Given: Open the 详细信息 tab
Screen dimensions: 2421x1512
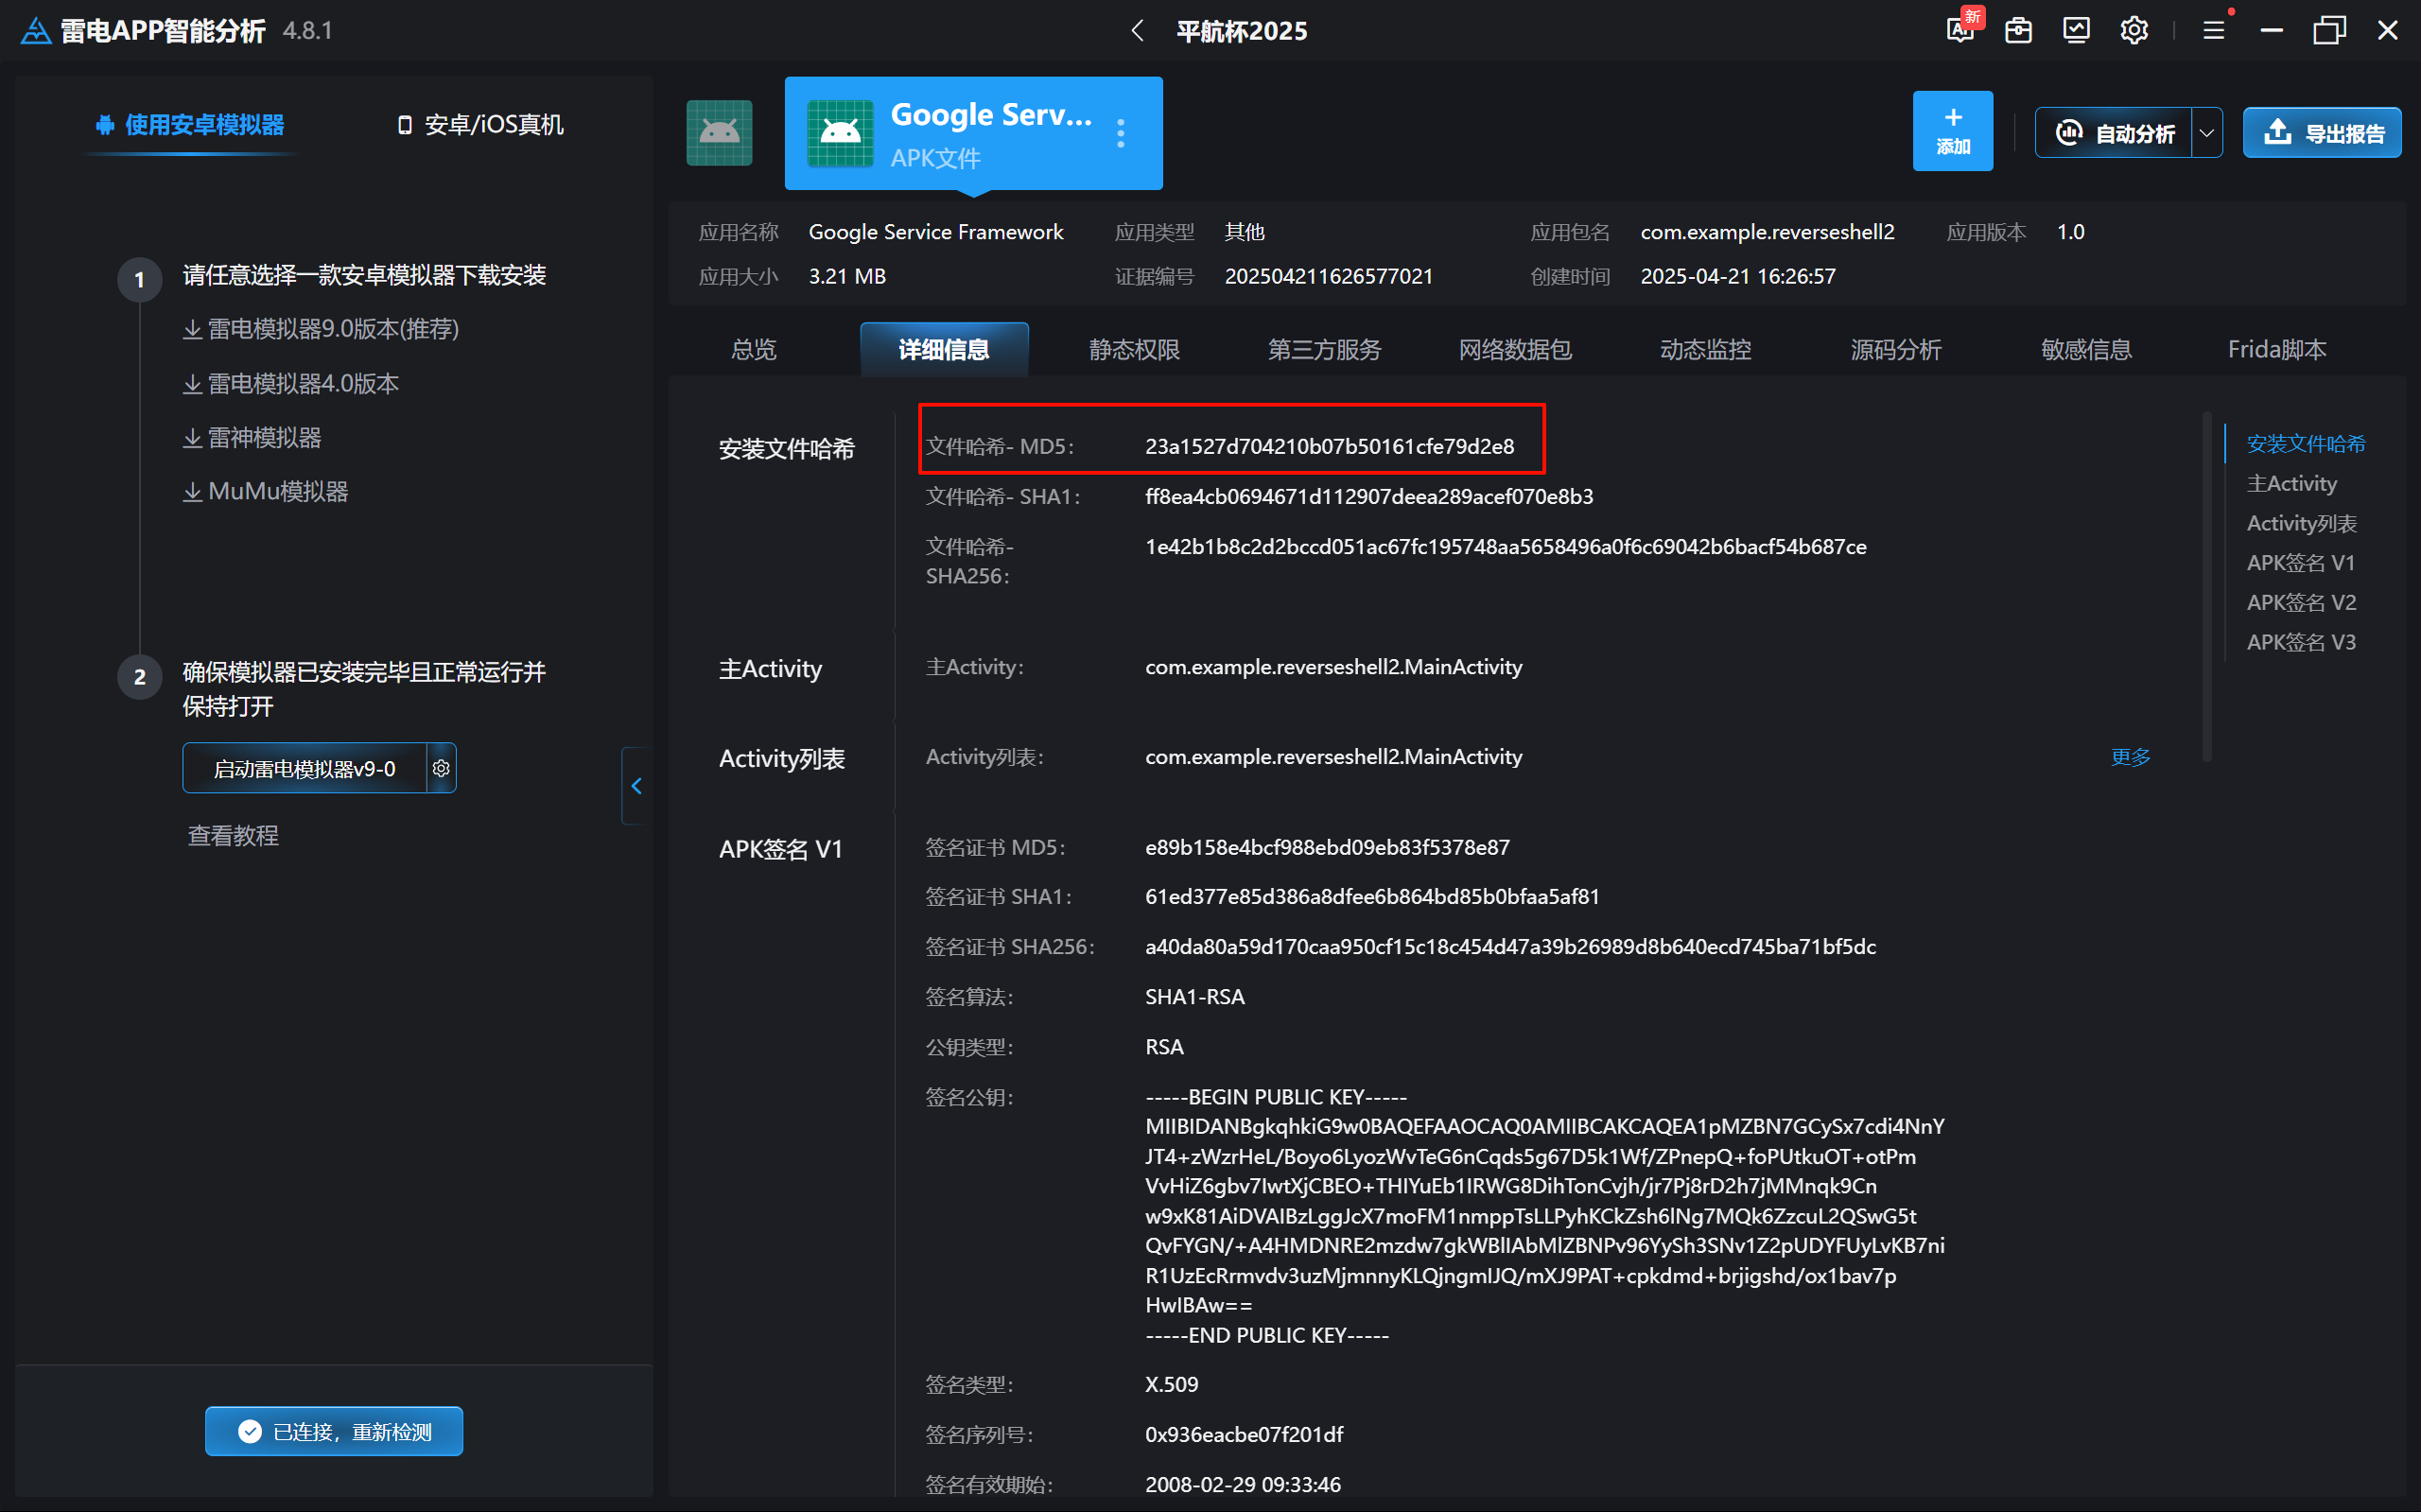Looking at the screenshot, I should pyautogui.click(x=944, y=349).
